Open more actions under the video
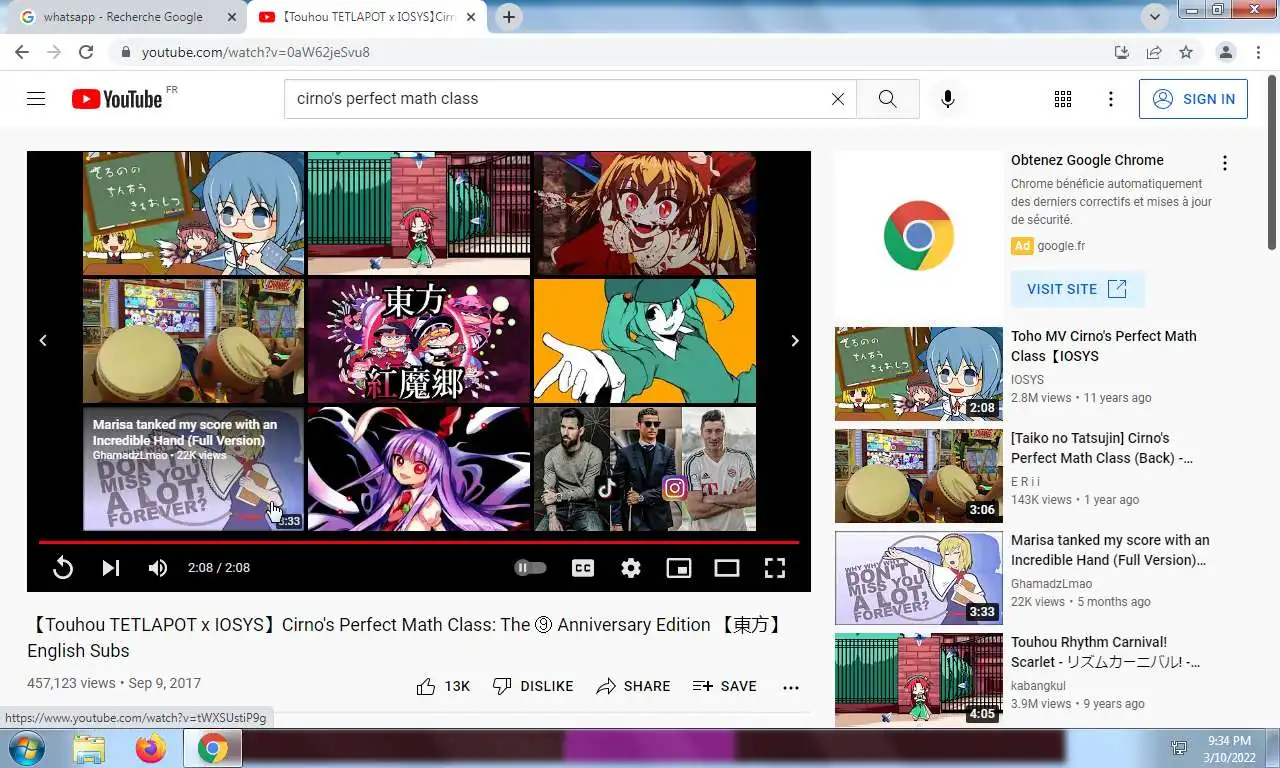This screenshot has height=768, width=1280. [x=791, y=687]
